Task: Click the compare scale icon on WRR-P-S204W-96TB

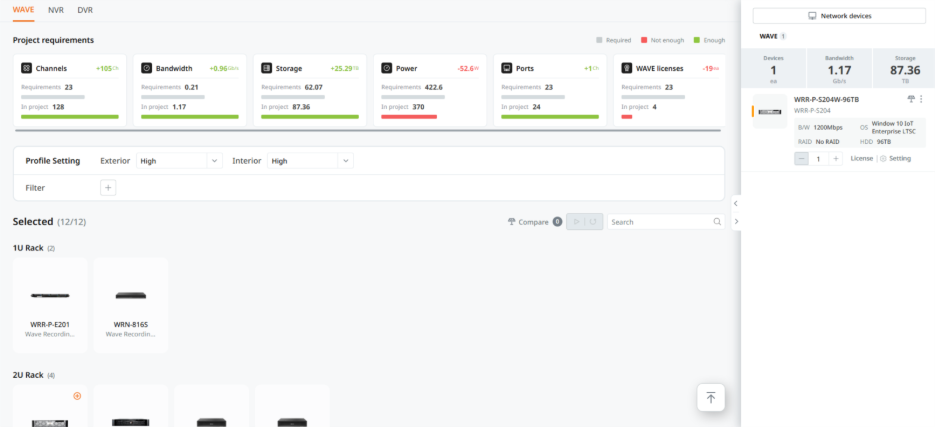Action: pos(911,99)
